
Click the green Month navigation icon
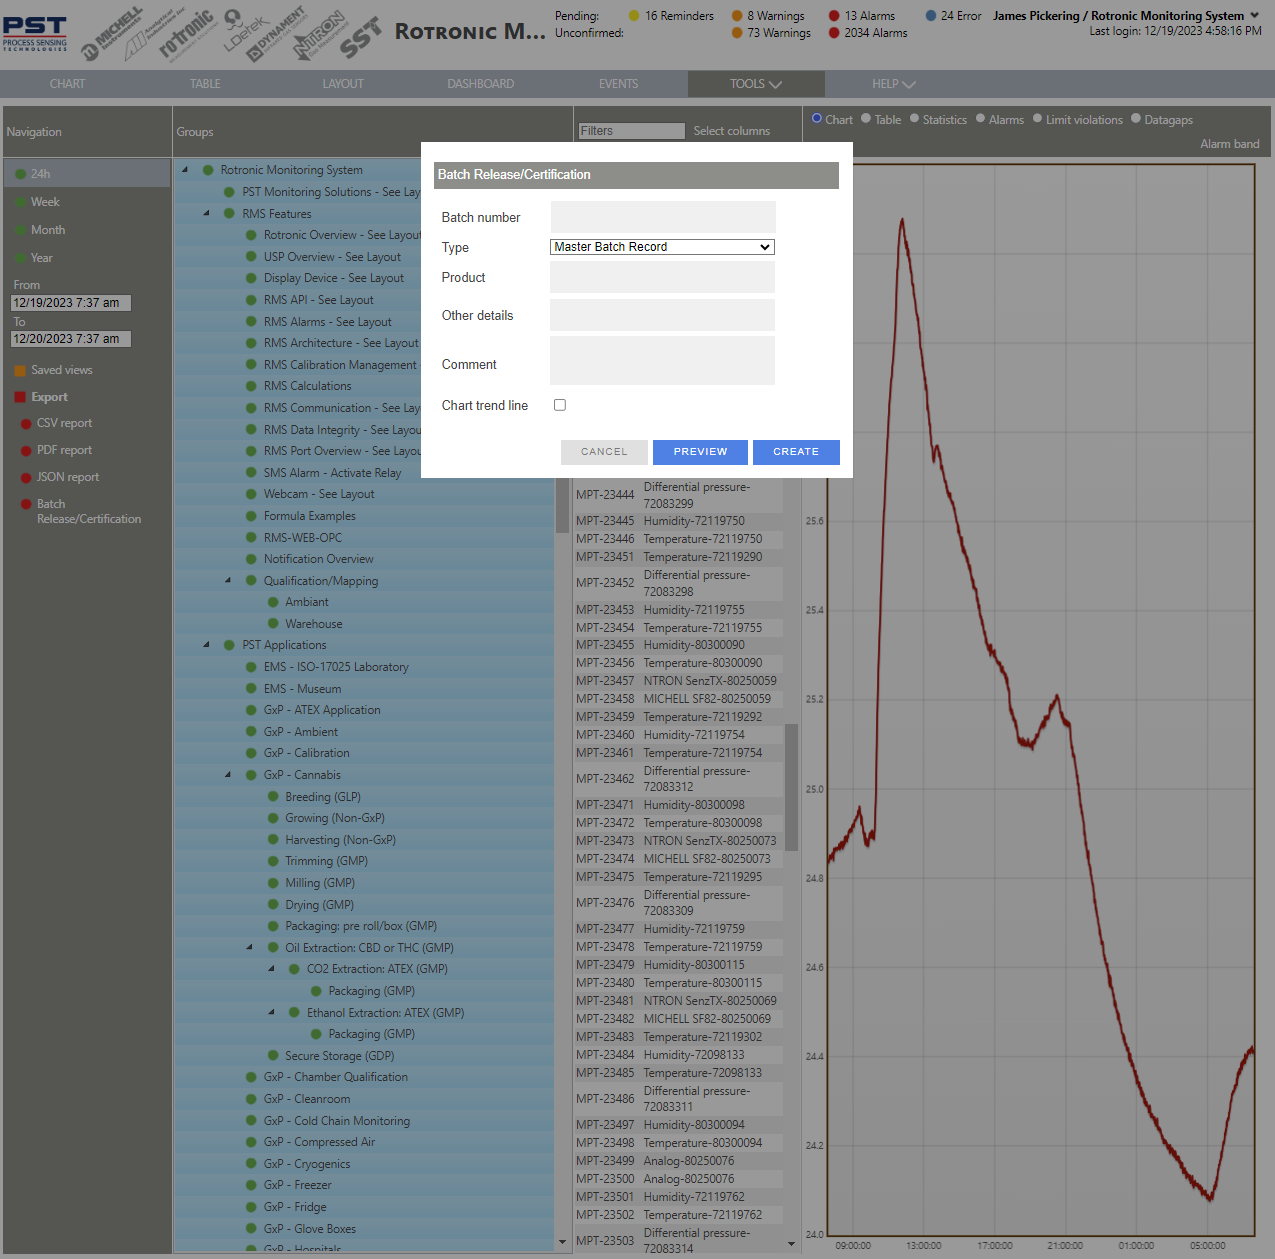20,230
